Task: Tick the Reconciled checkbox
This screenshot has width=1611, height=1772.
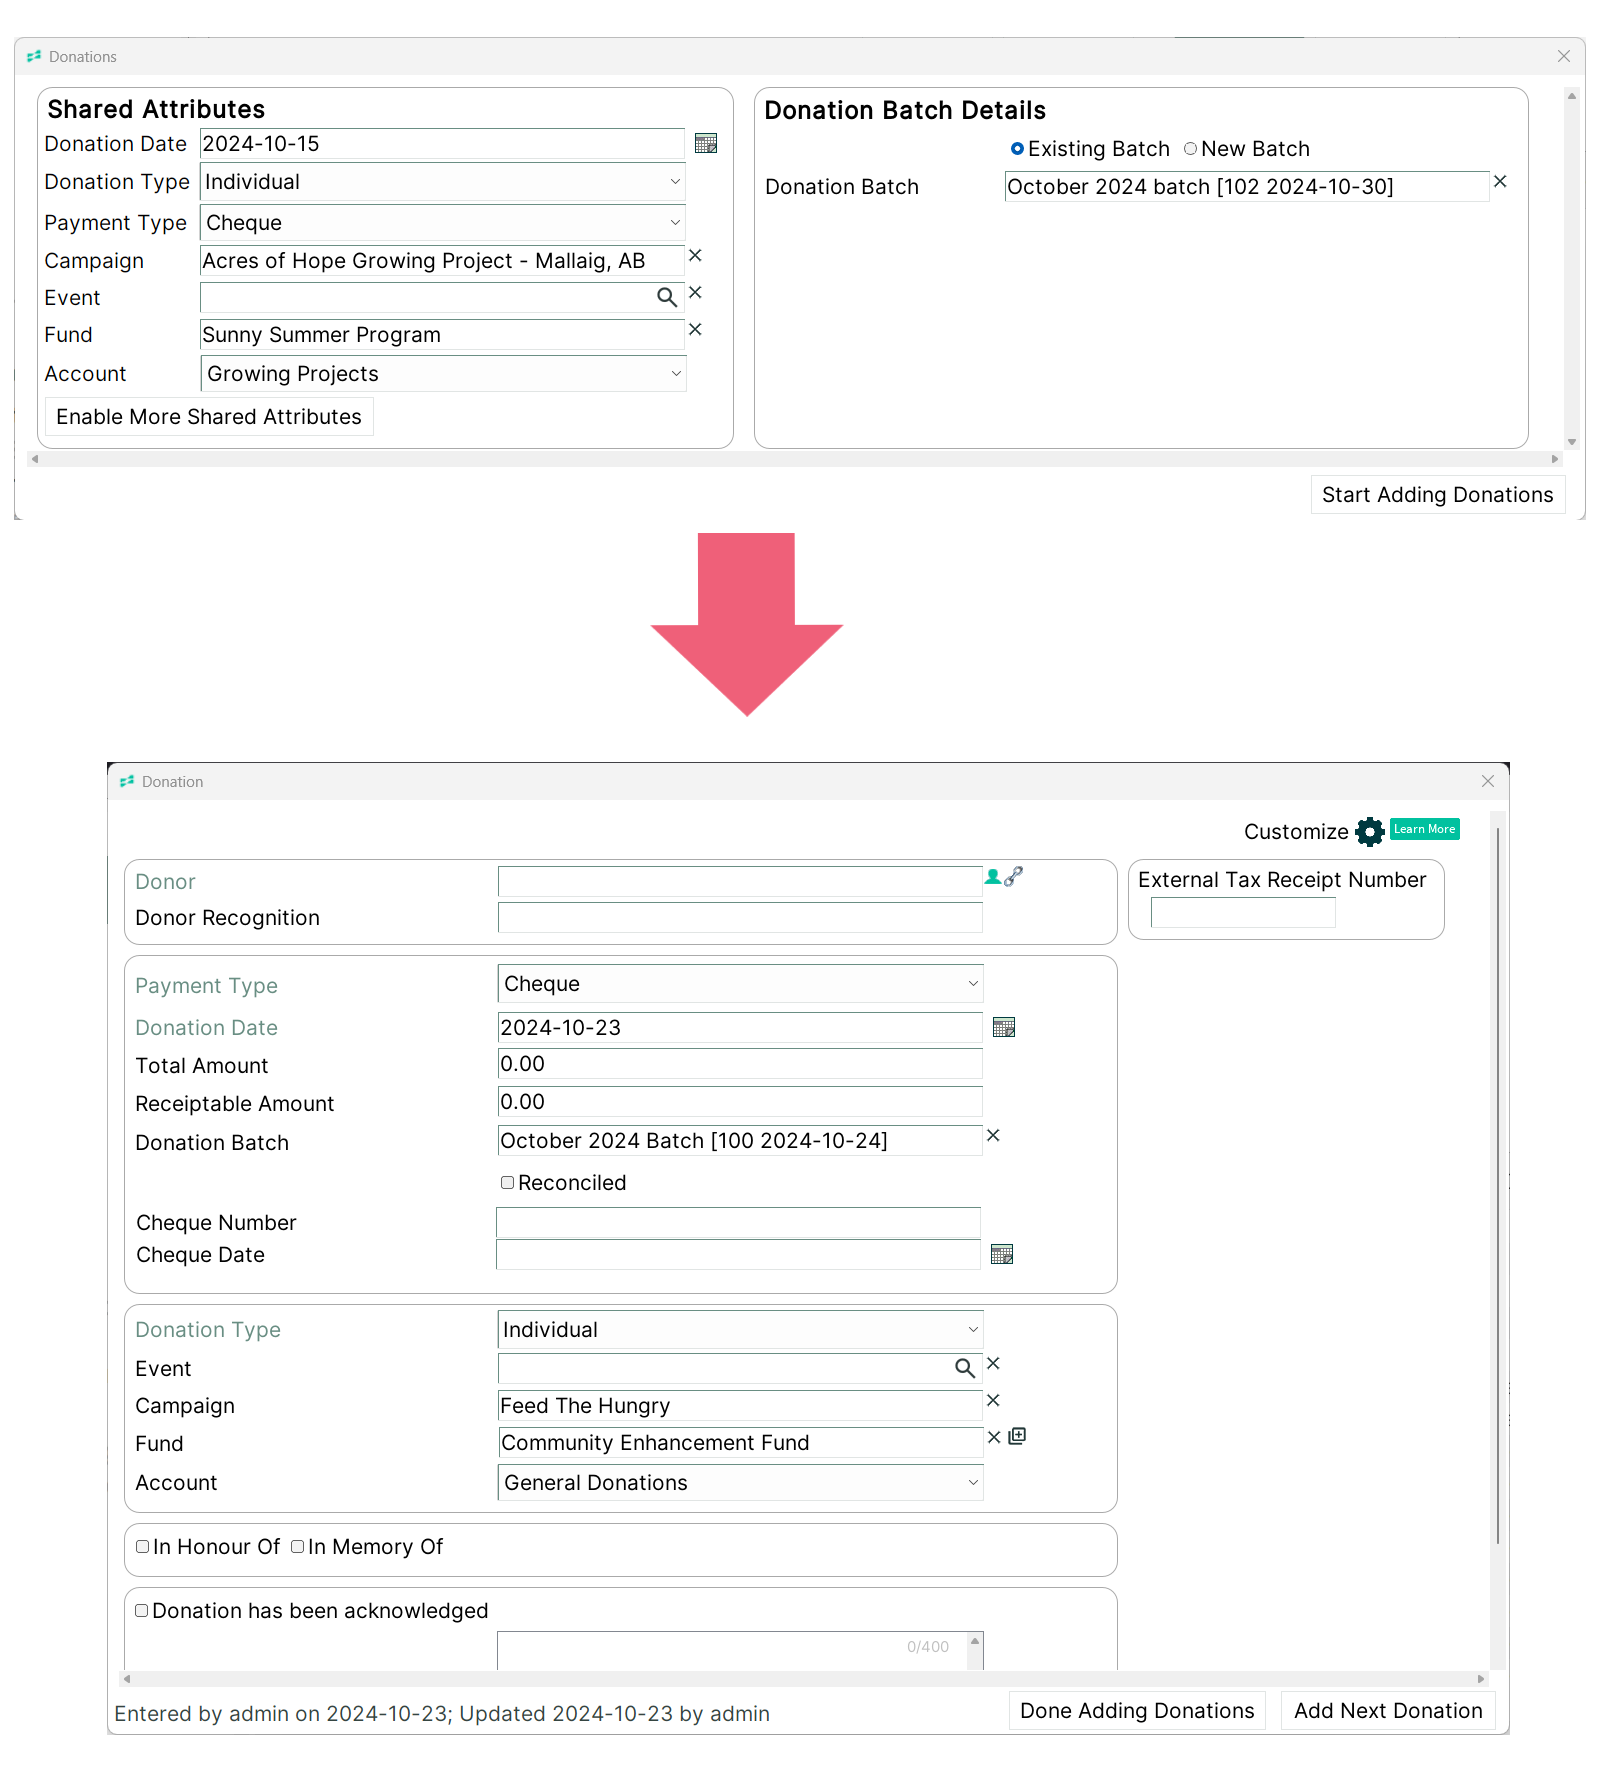Action: tap(508, 1183)
